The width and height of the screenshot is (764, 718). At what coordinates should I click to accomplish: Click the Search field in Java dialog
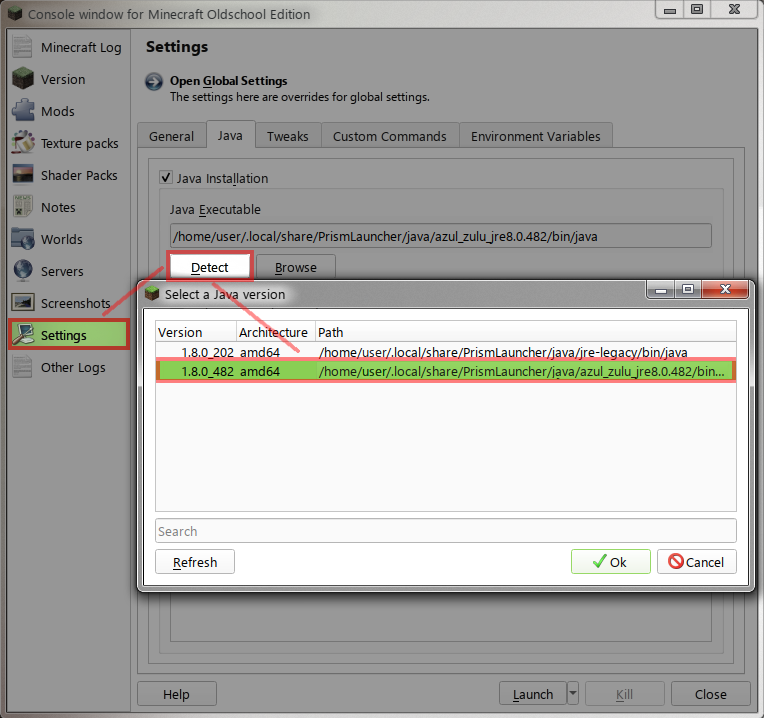pos(445,531)
